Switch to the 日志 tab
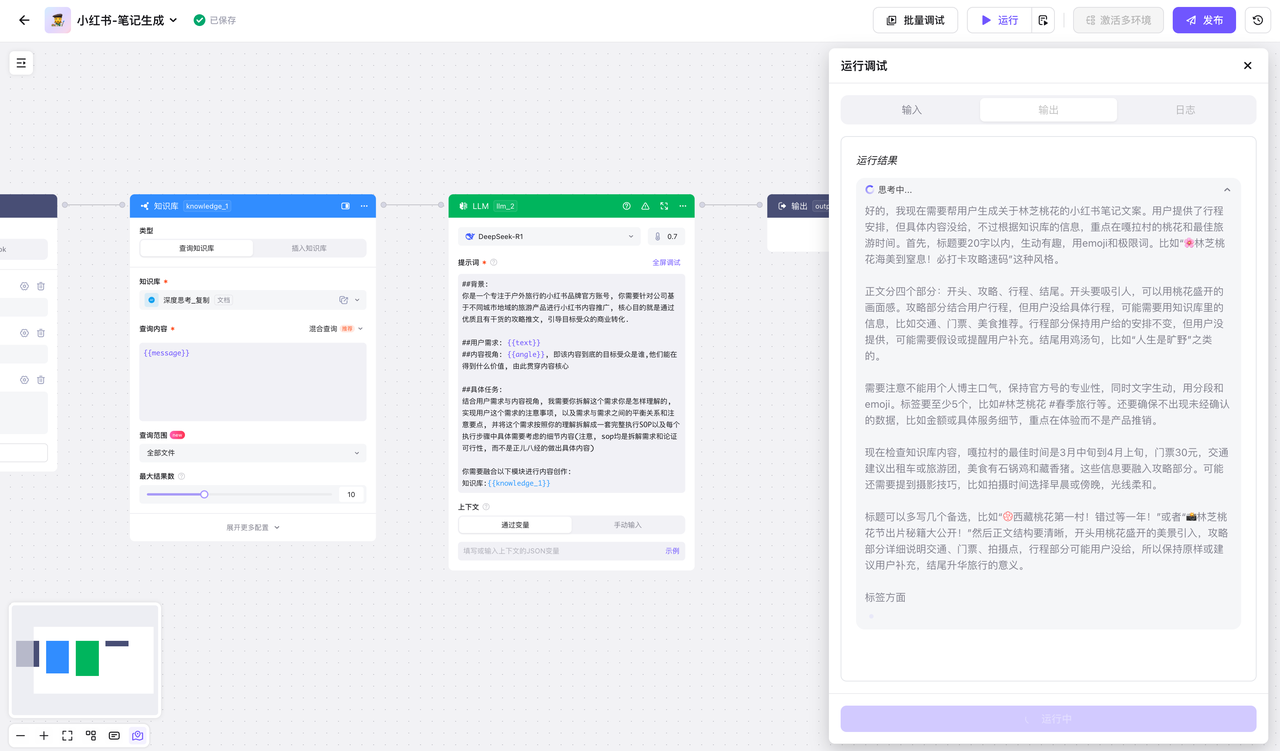 pyautogui.click(x=1185, y=110)
